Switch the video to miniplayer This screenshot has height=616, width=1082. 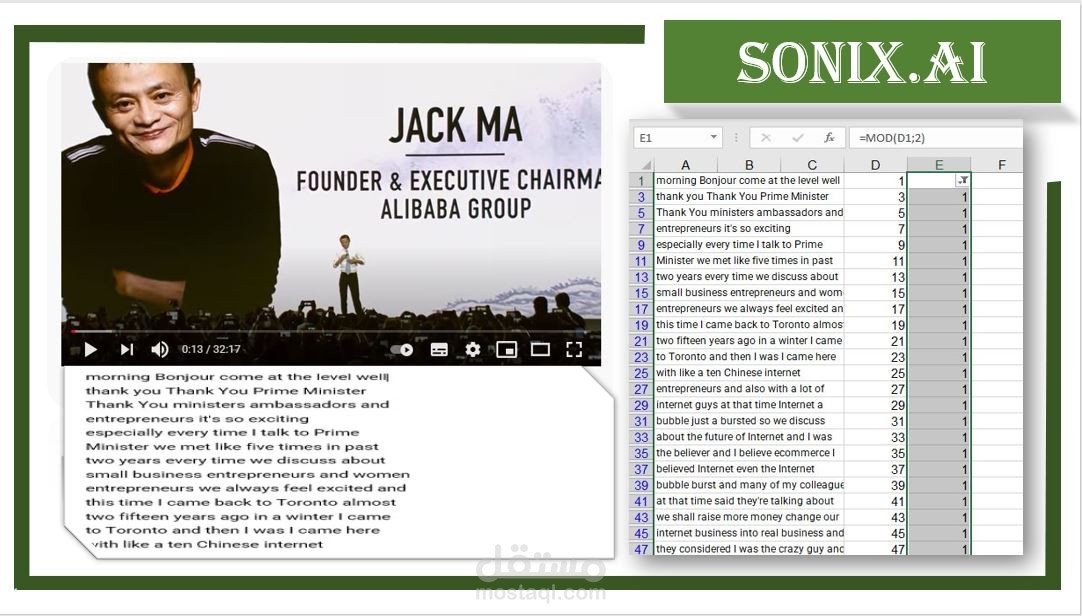[x=506, y=350]
